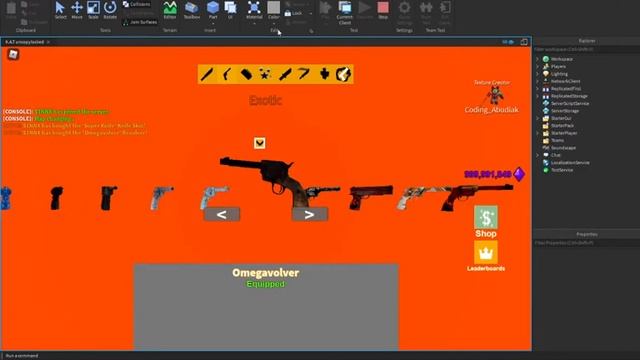This screenshot has width=640, height=360.
Task: Select the silver-blue revolver thumbnail
Action: coord(214,197)
